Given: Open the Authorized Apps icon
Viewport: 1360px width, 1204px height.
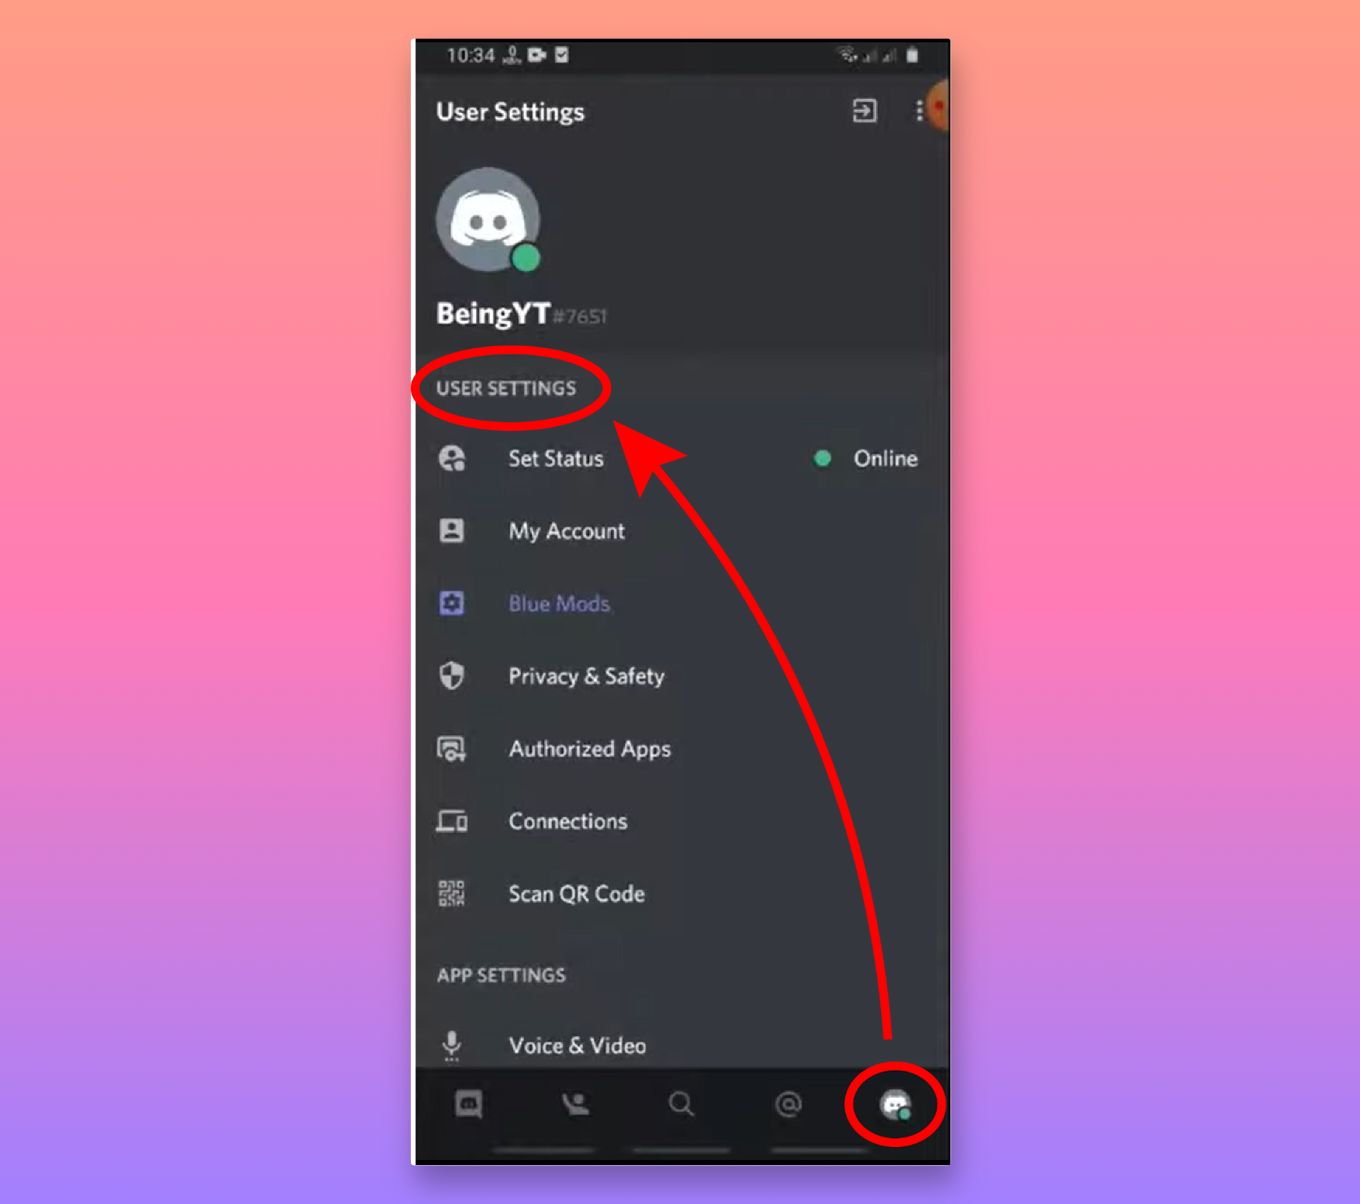Looking at the screenshot, I should pyautogui.click(x=452, y=748).
